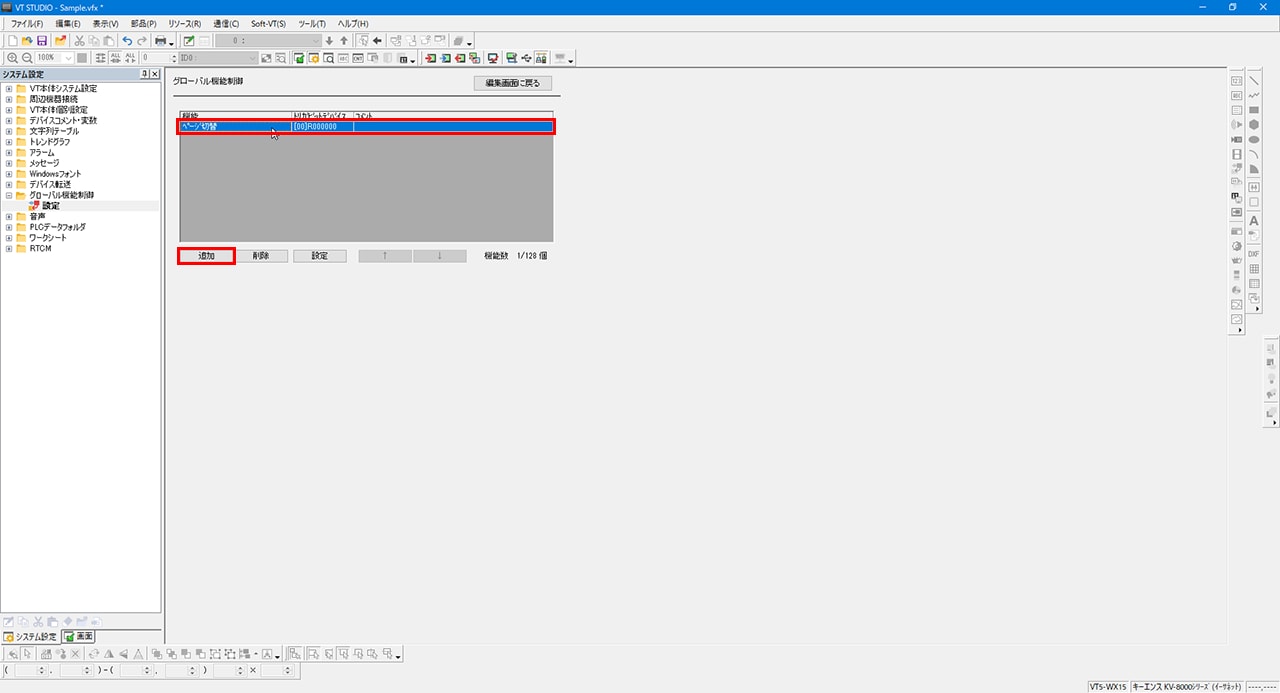The height and width of the screenshot is (693, 1280).
Task: Switch to the システム設定 bottom tab
Action: [x=30, y=636]
